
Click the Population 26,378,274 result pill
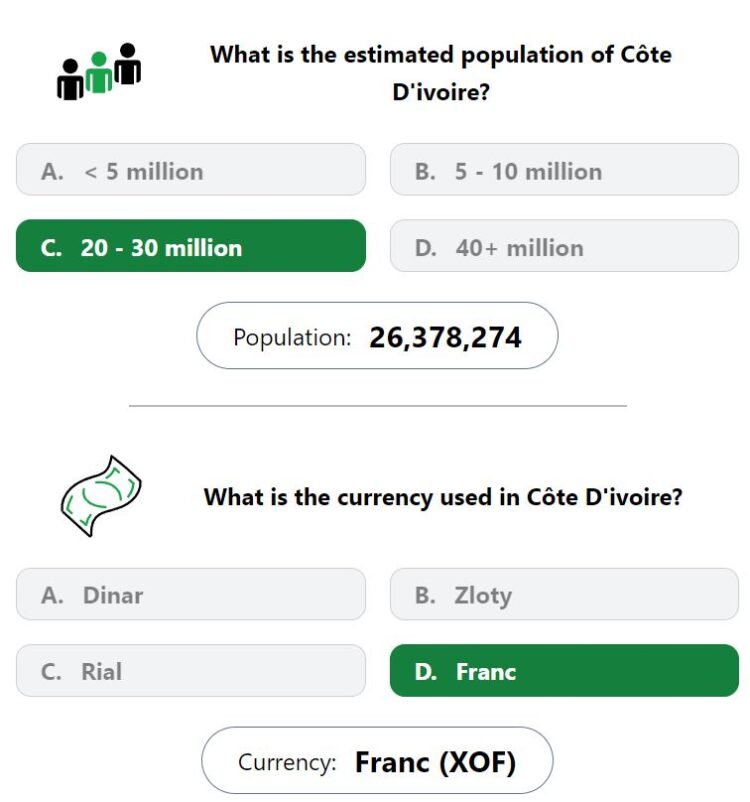tap(377, 336)
